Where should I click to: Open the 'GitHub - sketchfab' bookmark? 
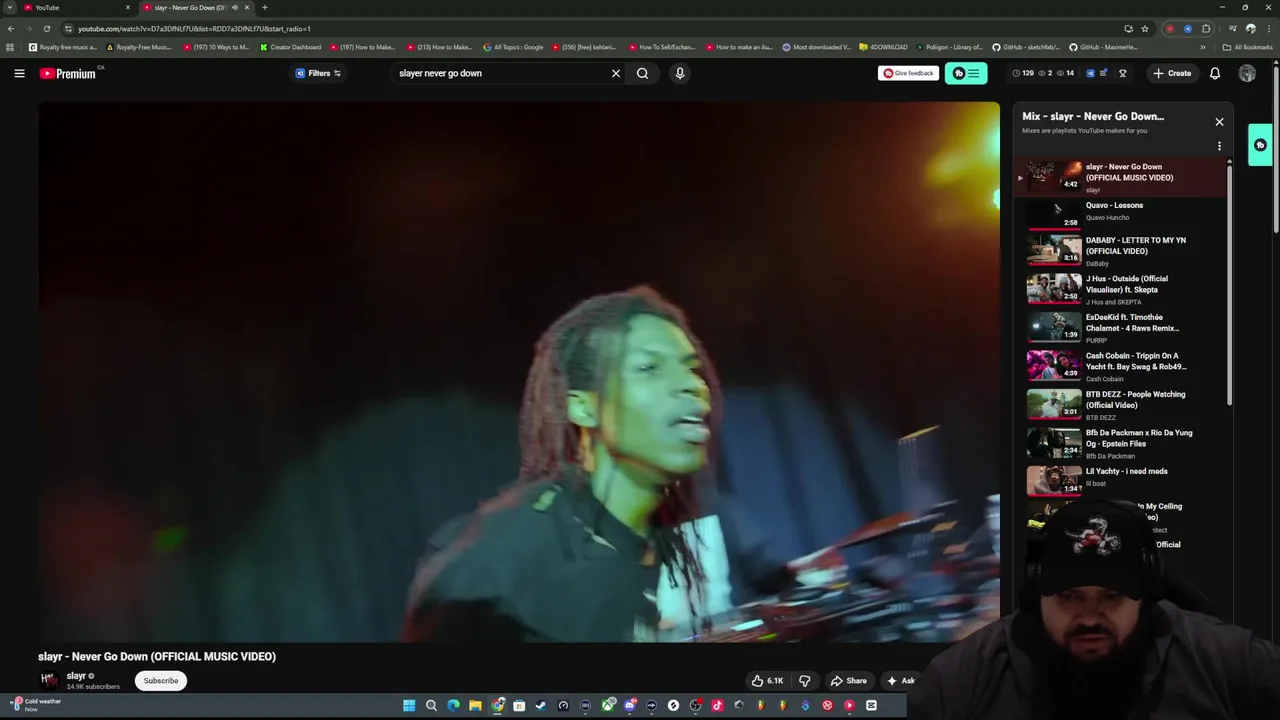(x=1025, y=47)
